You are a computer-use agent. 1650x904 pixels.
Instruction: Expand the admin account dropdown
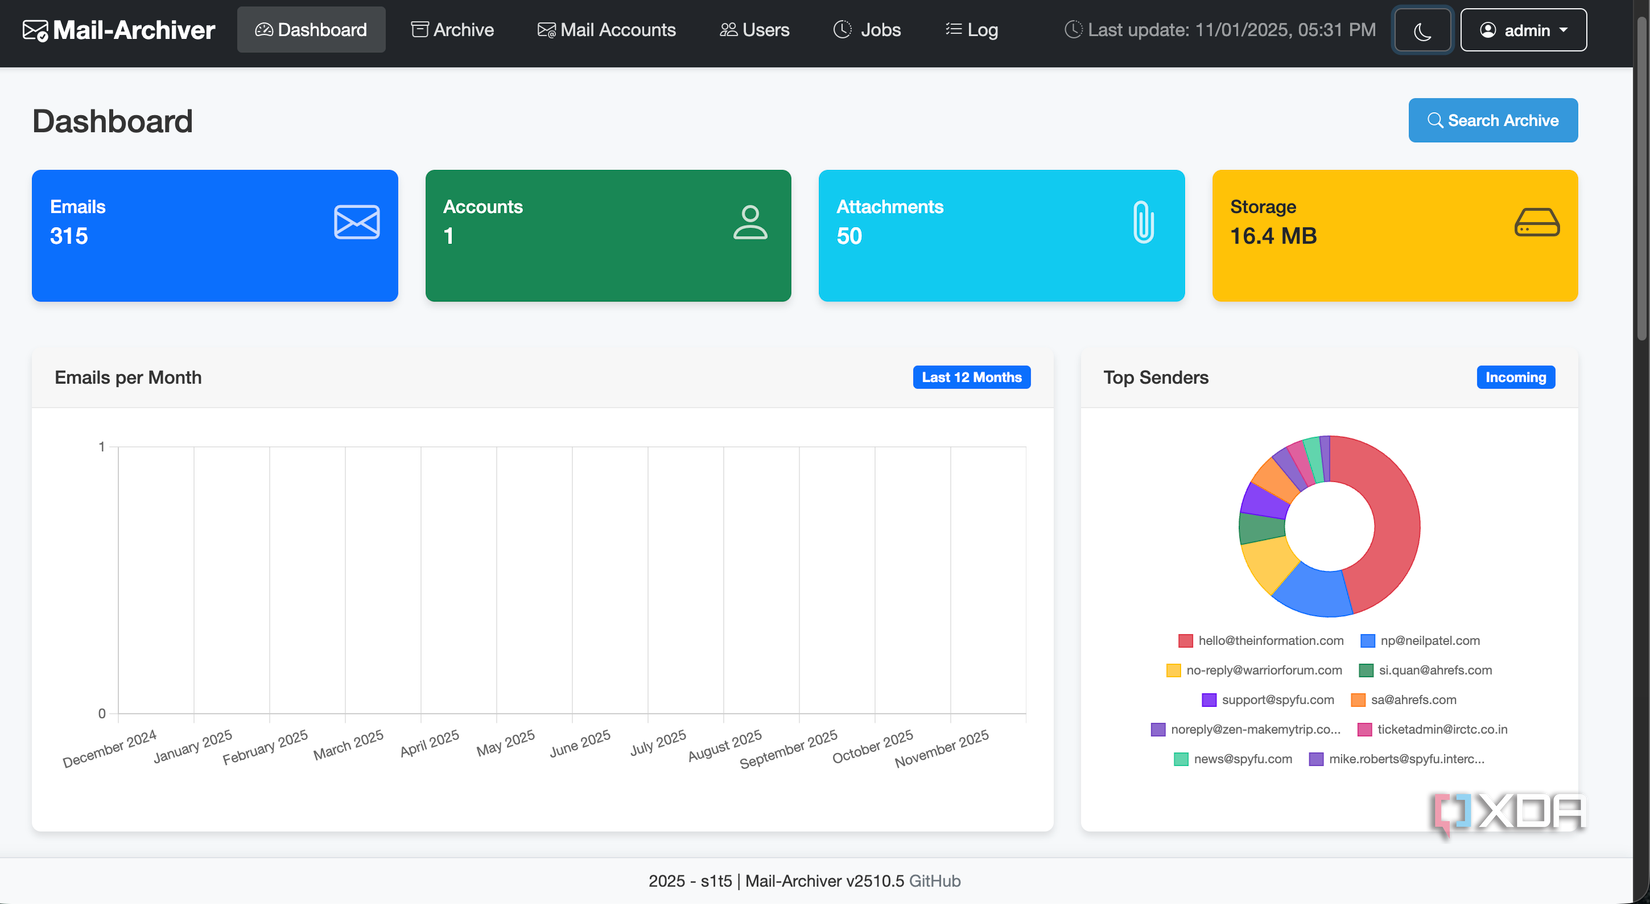point(1523,29)
